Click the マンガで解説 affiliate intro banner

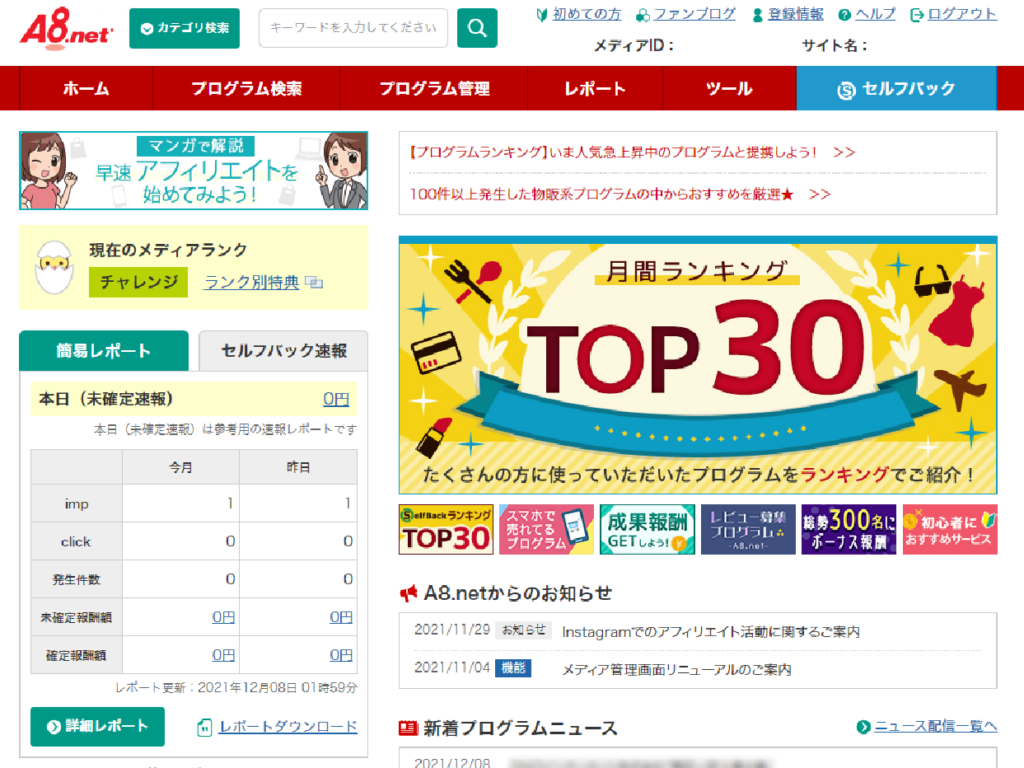pos(193,170)
